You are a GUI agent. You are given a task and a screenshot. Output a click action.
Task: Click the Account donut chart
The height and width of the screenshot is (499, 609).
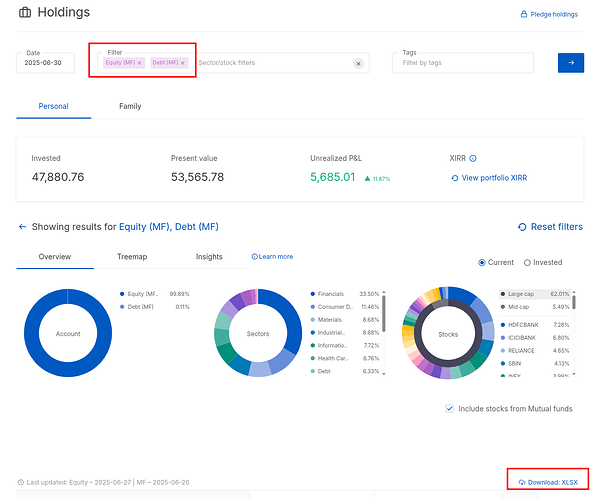point(68,333)
